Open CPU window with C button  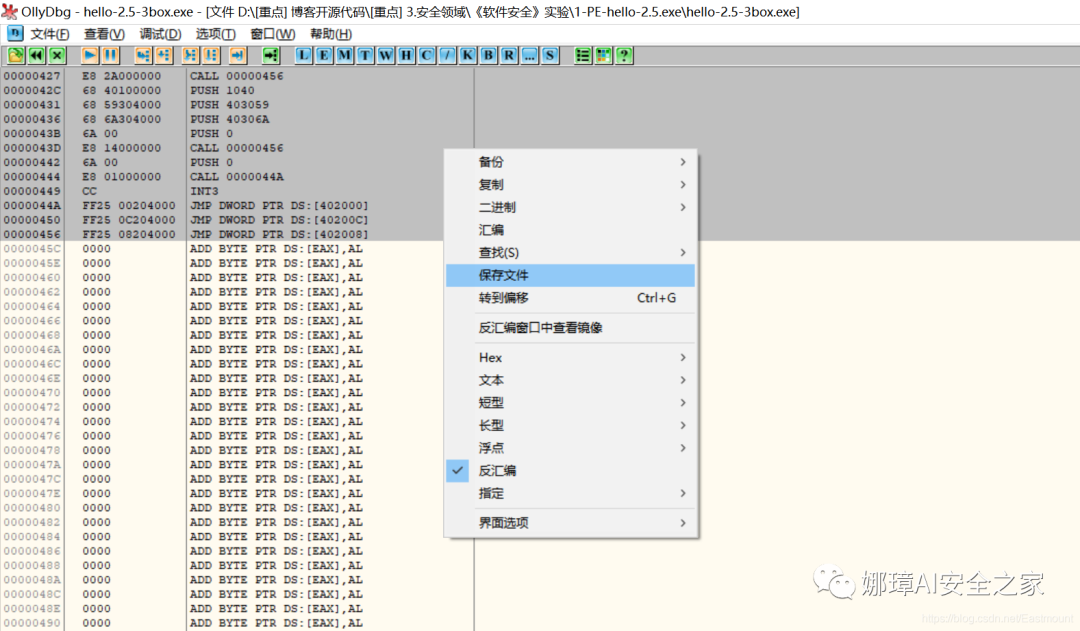tap(427, 56)
